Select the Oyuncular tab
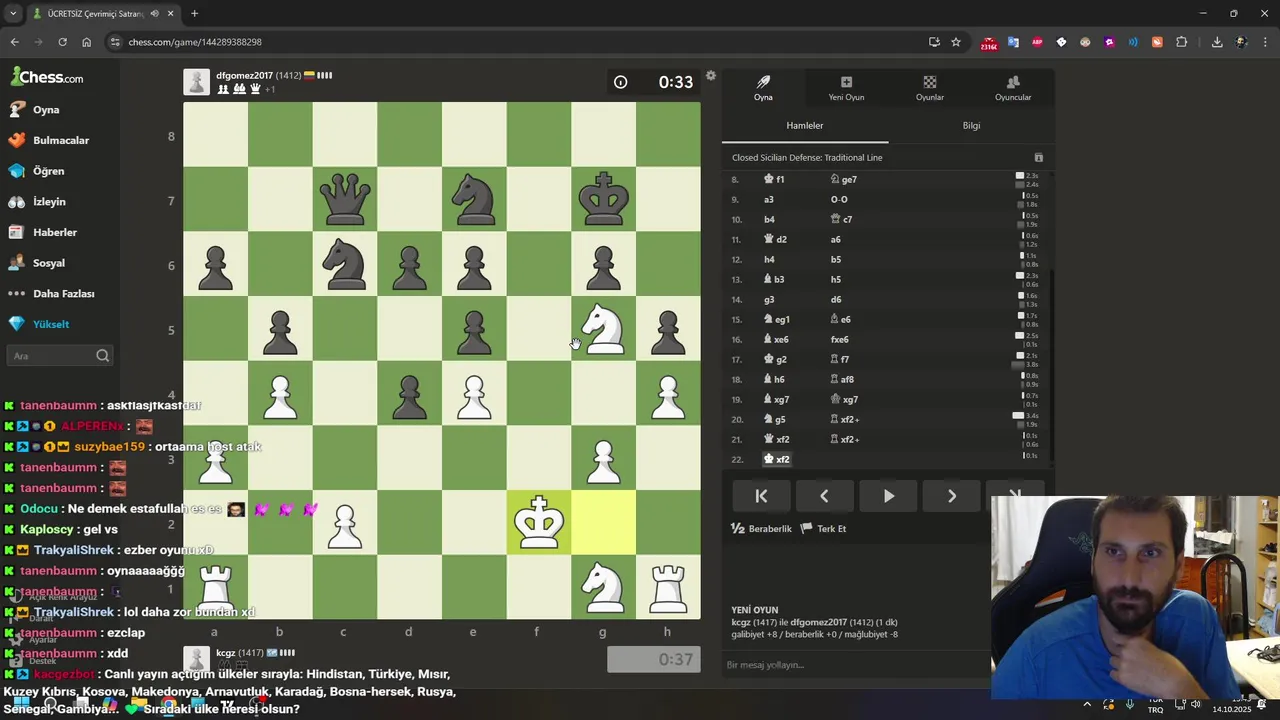This screenshot has width=1280, height=720. 1013,88
